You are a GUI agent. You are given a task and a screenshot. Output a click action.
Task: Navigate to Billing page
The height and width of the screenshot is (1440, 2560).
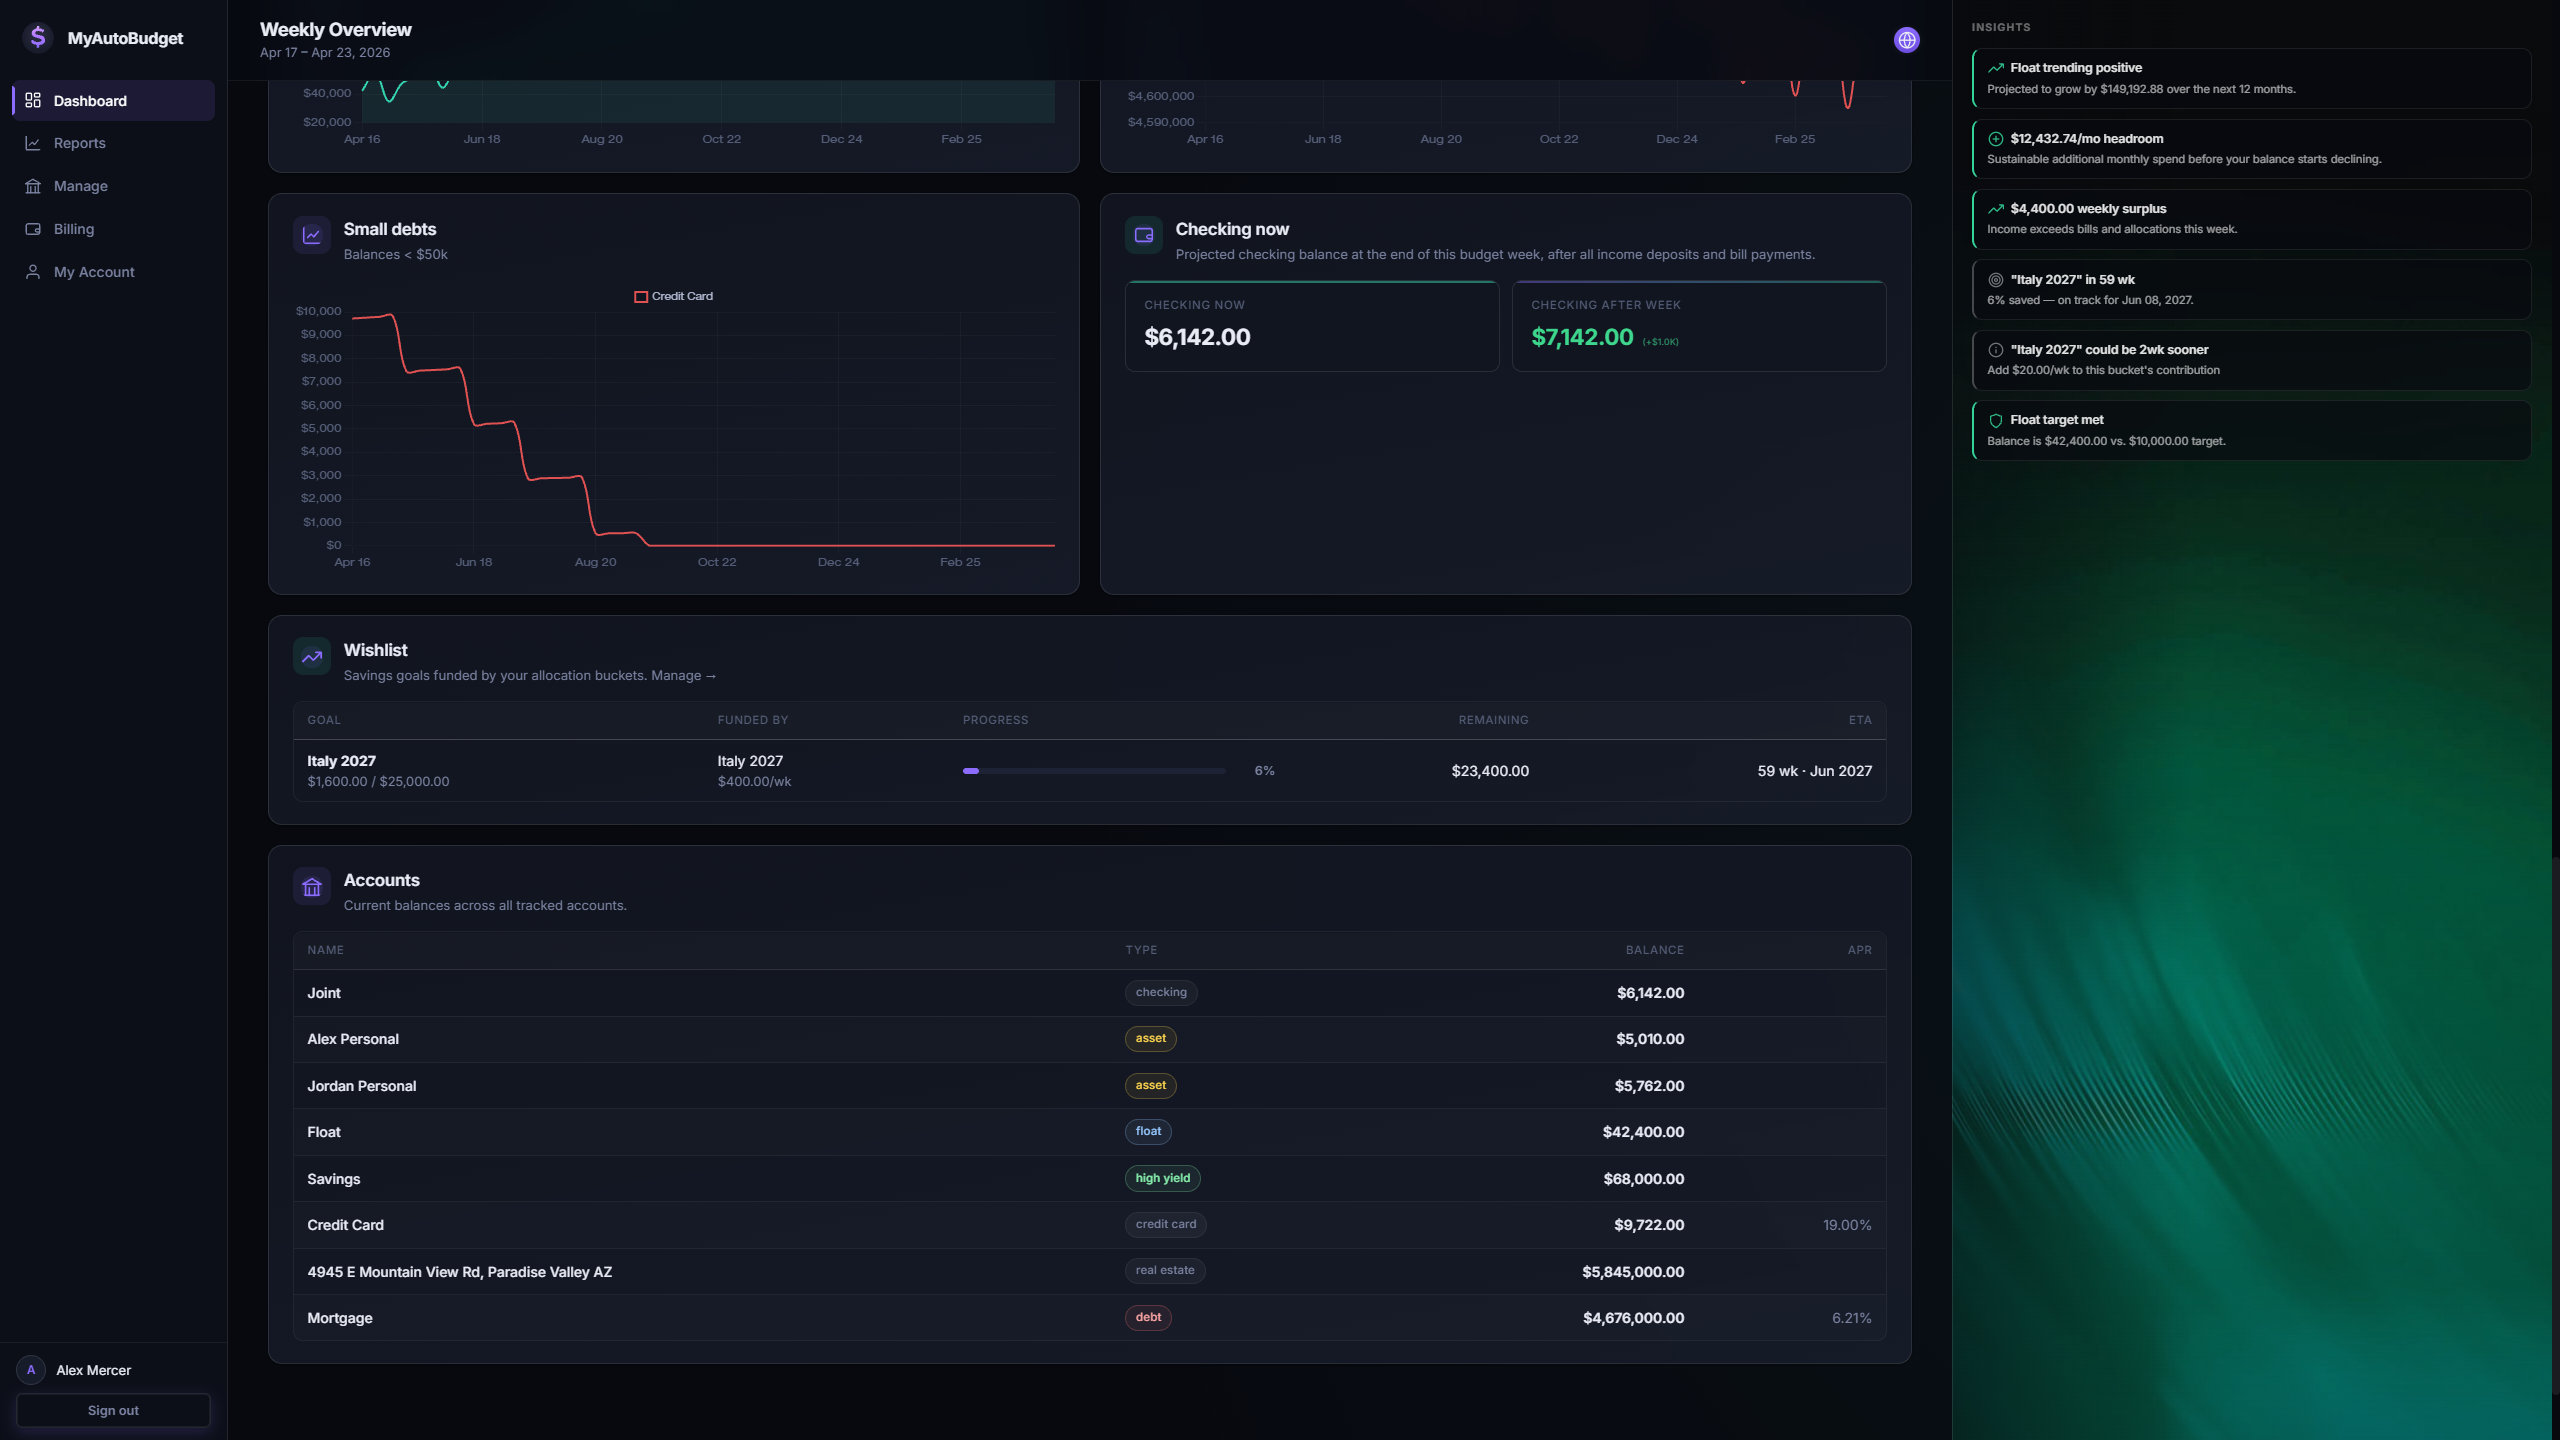pos(114,229)
